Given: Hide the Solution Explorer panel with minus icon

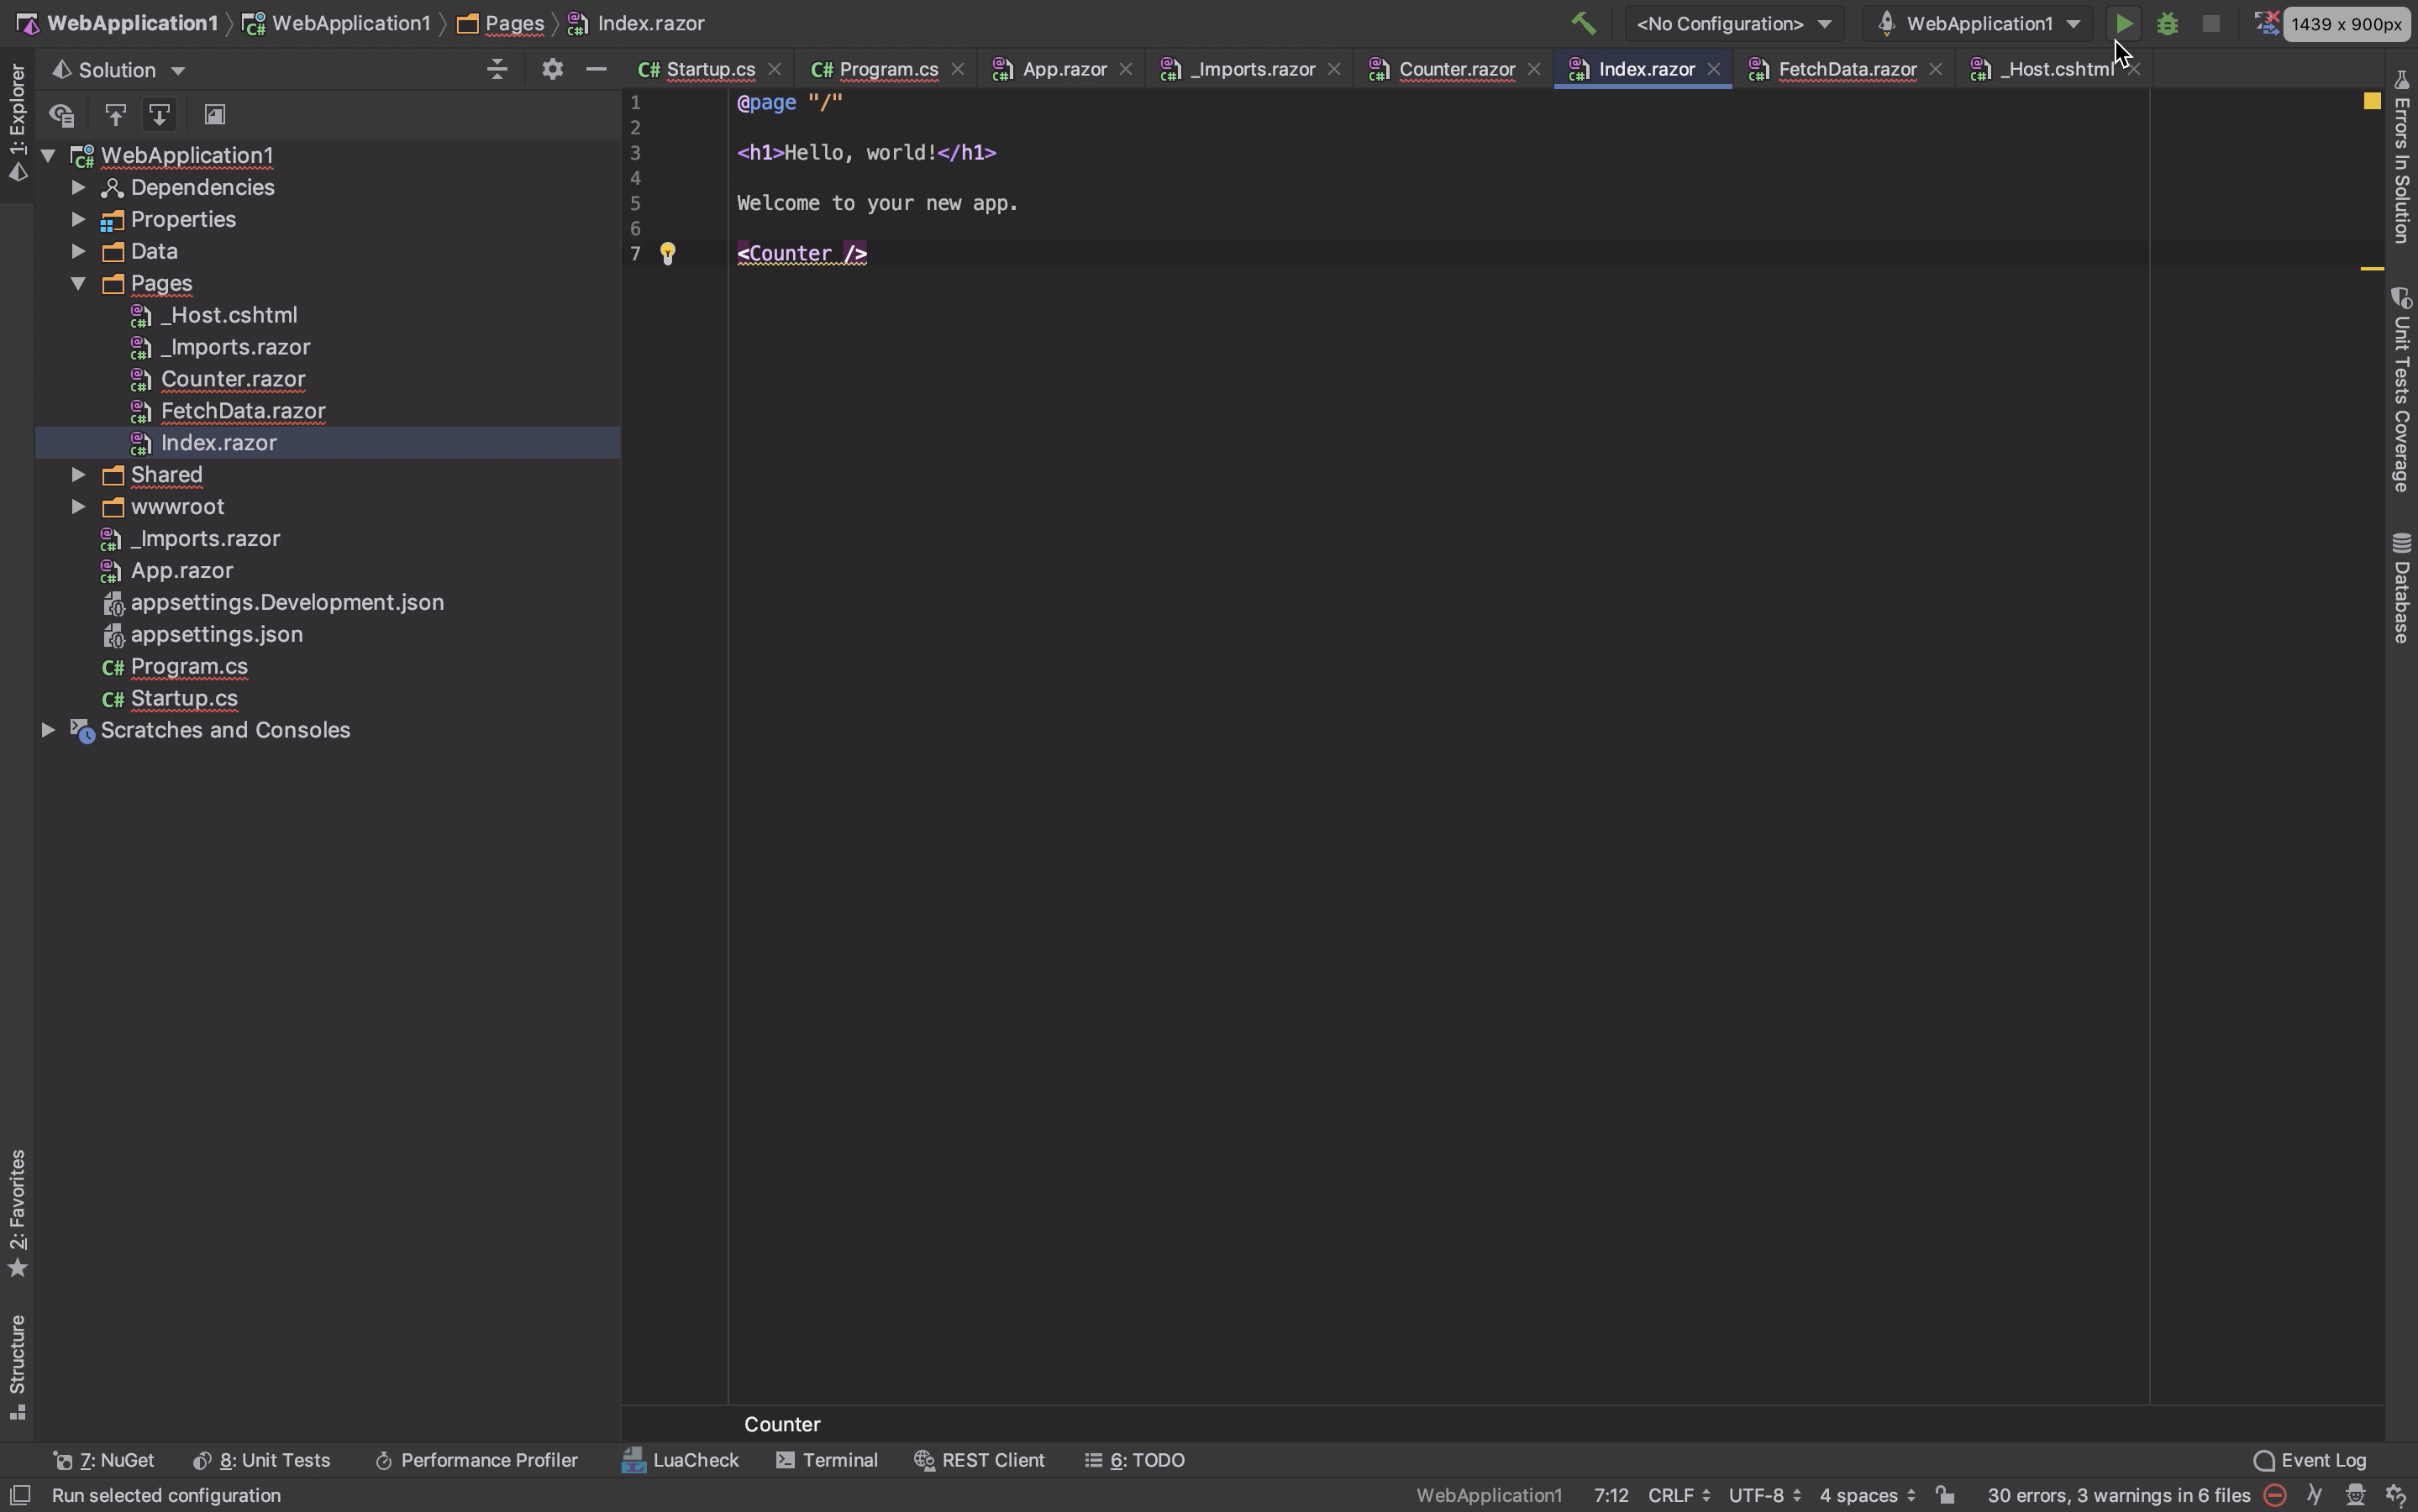Looking at the screenshot, I should coord(596,69).
